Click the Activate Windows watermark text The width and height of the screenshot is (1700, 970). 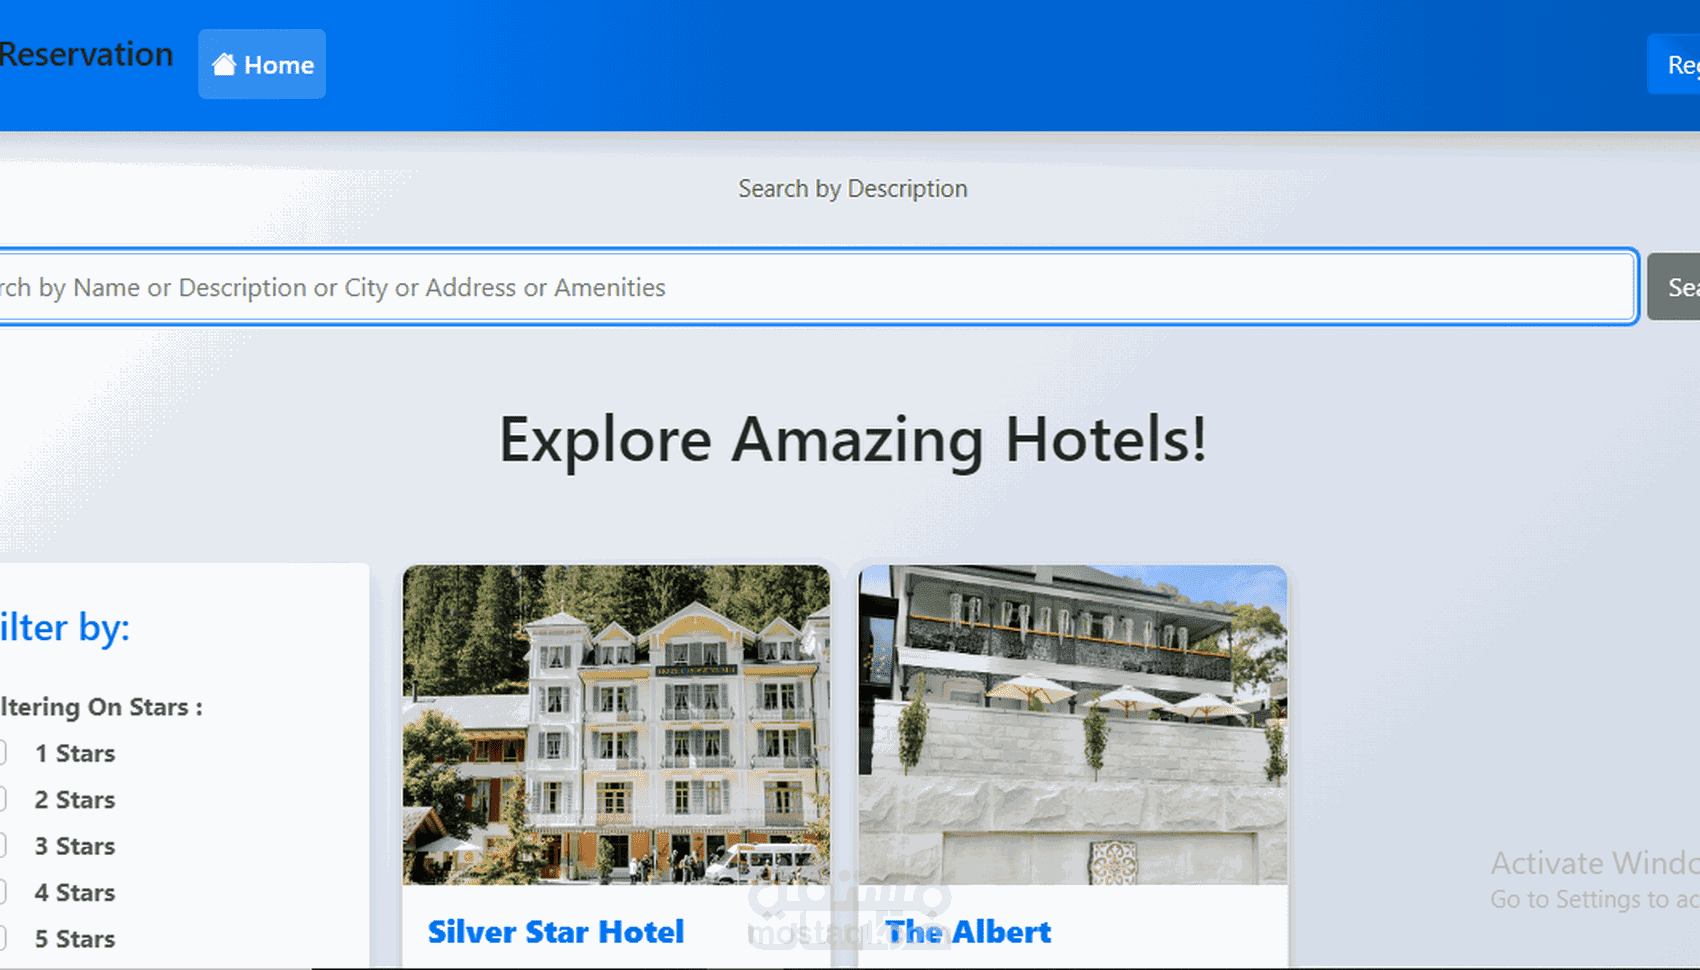tap(1595, 863)
